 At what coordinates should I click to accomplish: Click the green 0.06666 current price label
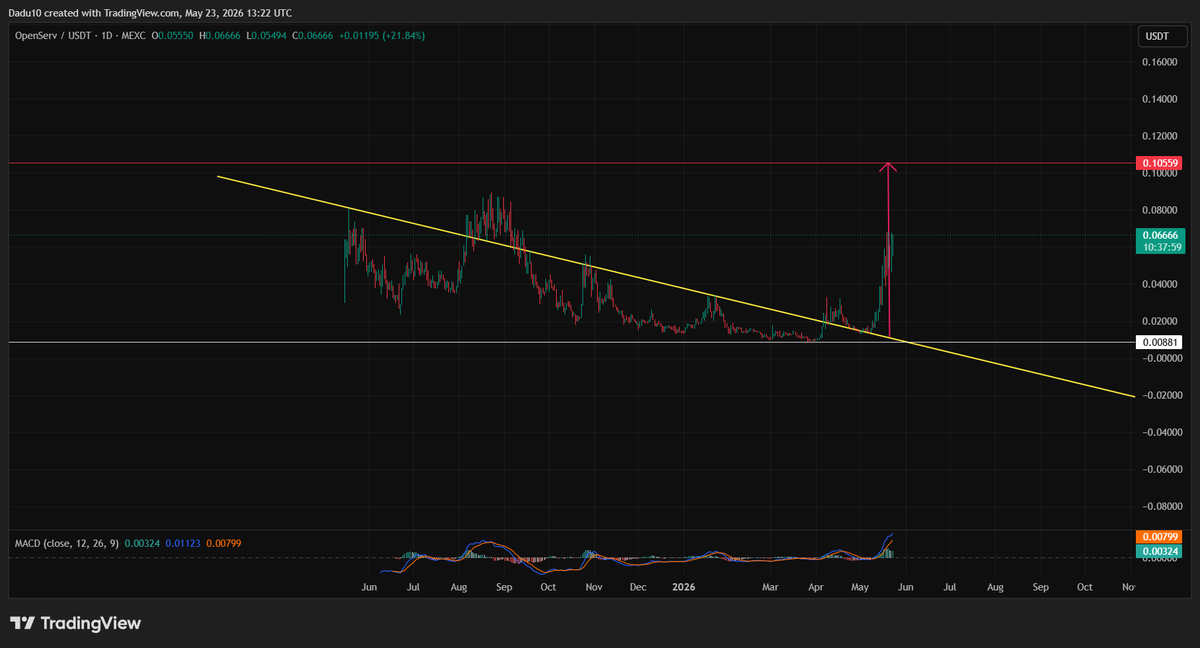pyautogui.click(x=1160, y=234)
